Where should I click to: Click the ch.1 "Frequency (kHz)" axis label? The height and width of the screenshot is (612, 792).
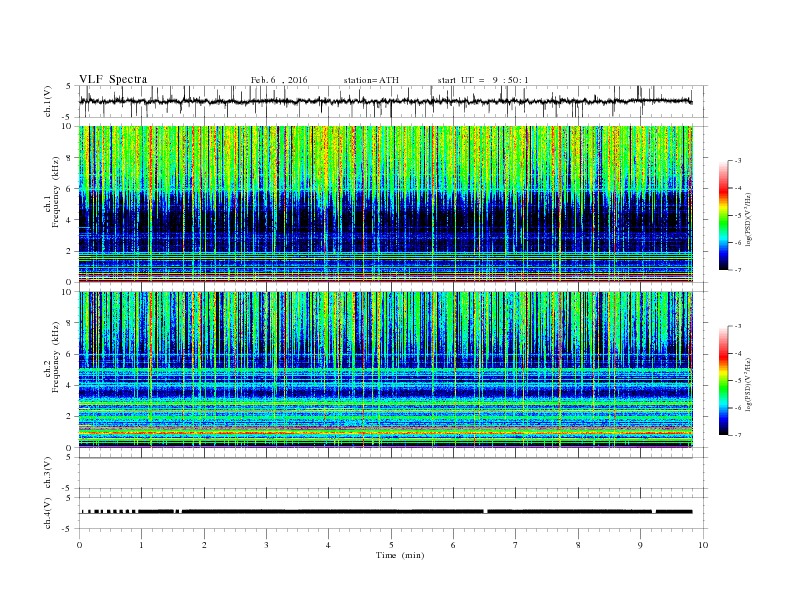(56, 192)
